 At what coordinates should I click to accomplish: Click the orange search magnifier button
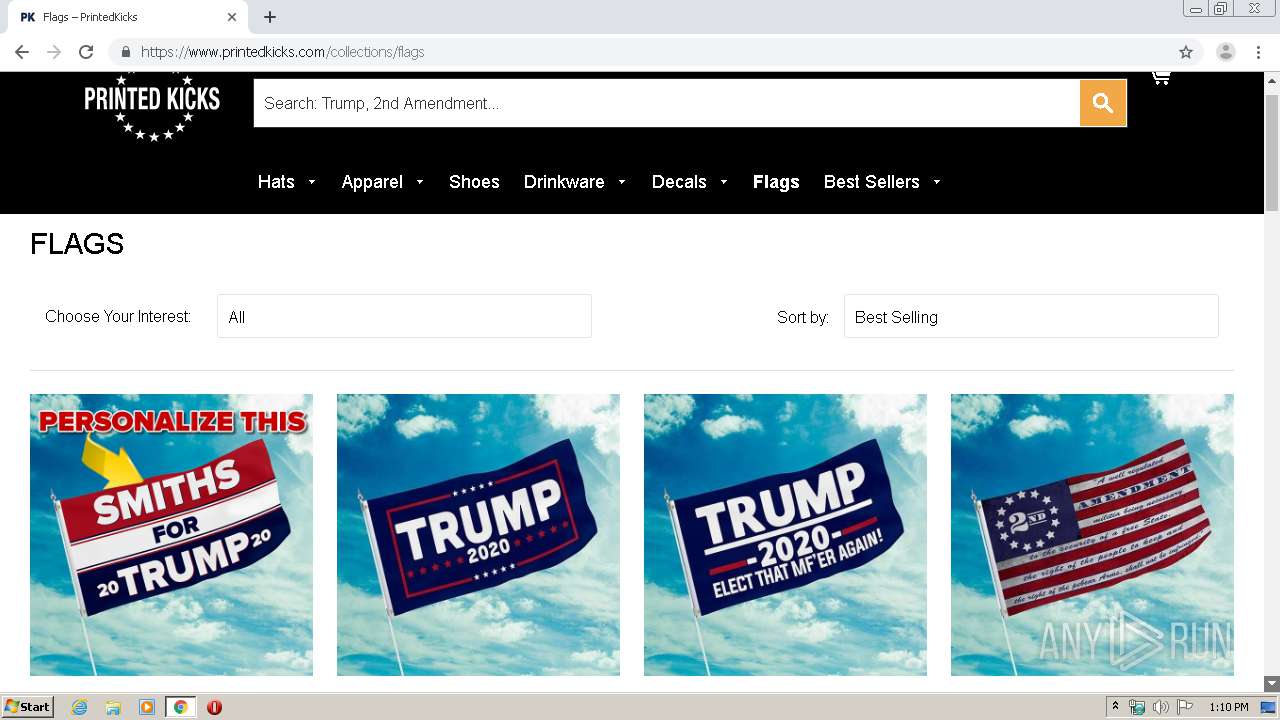1103,103
